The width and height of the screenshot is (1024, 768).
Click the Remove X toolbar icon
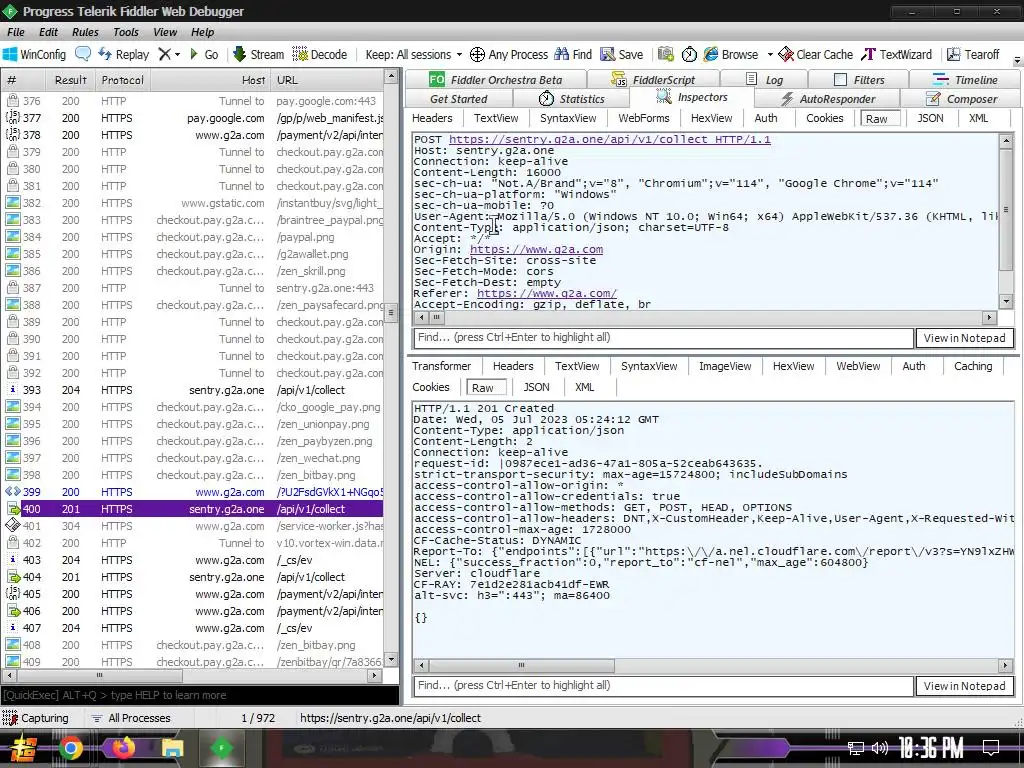165,54
